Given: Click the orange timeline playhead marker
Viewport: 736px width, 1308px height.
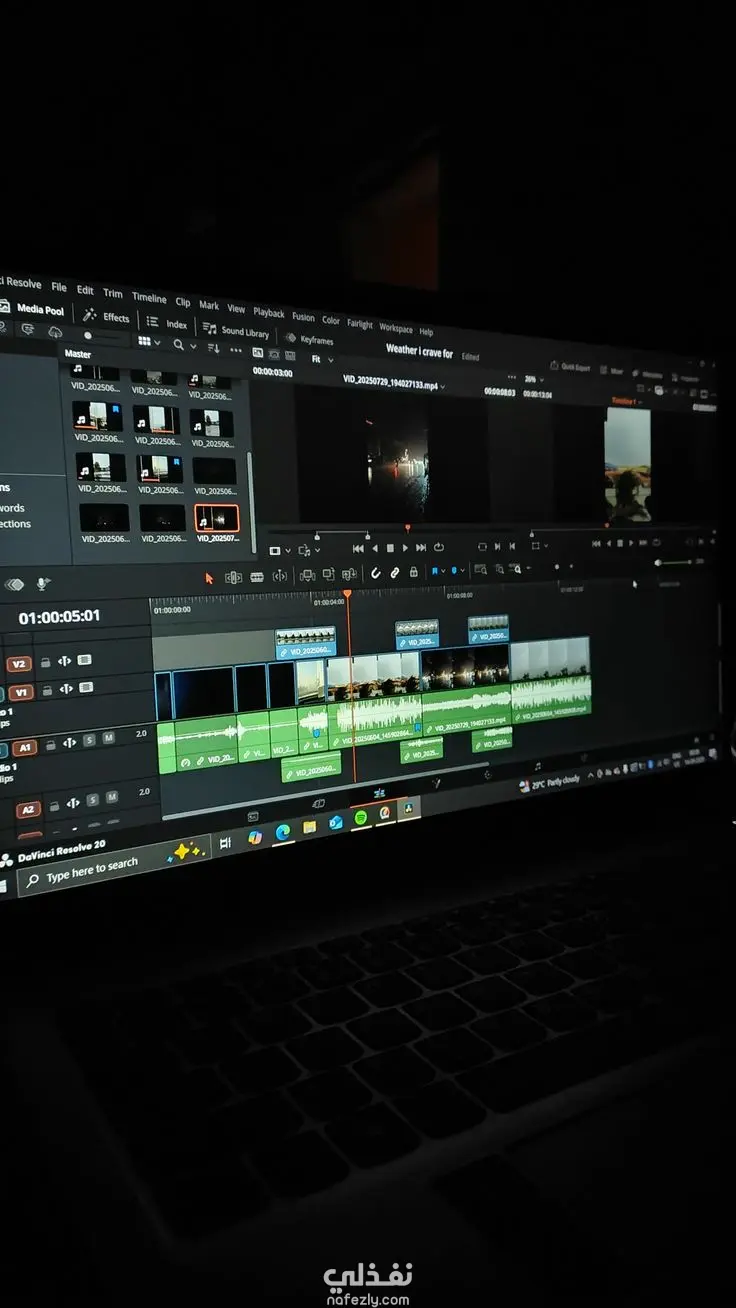Looking at the screenshot, I should tap(347, 594).
